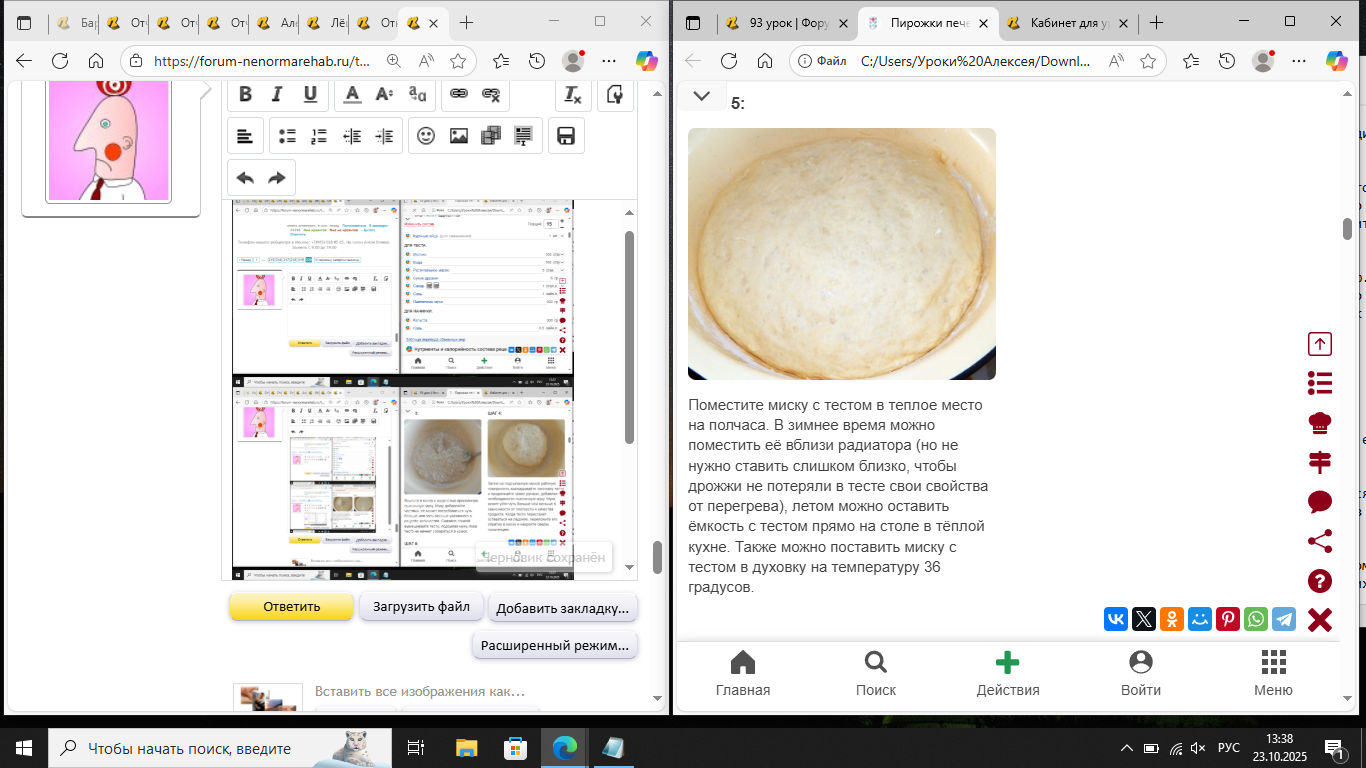This screenshot has width=1366, height=768.
Task: Click the Загрузить файл button
Action: 421,607
